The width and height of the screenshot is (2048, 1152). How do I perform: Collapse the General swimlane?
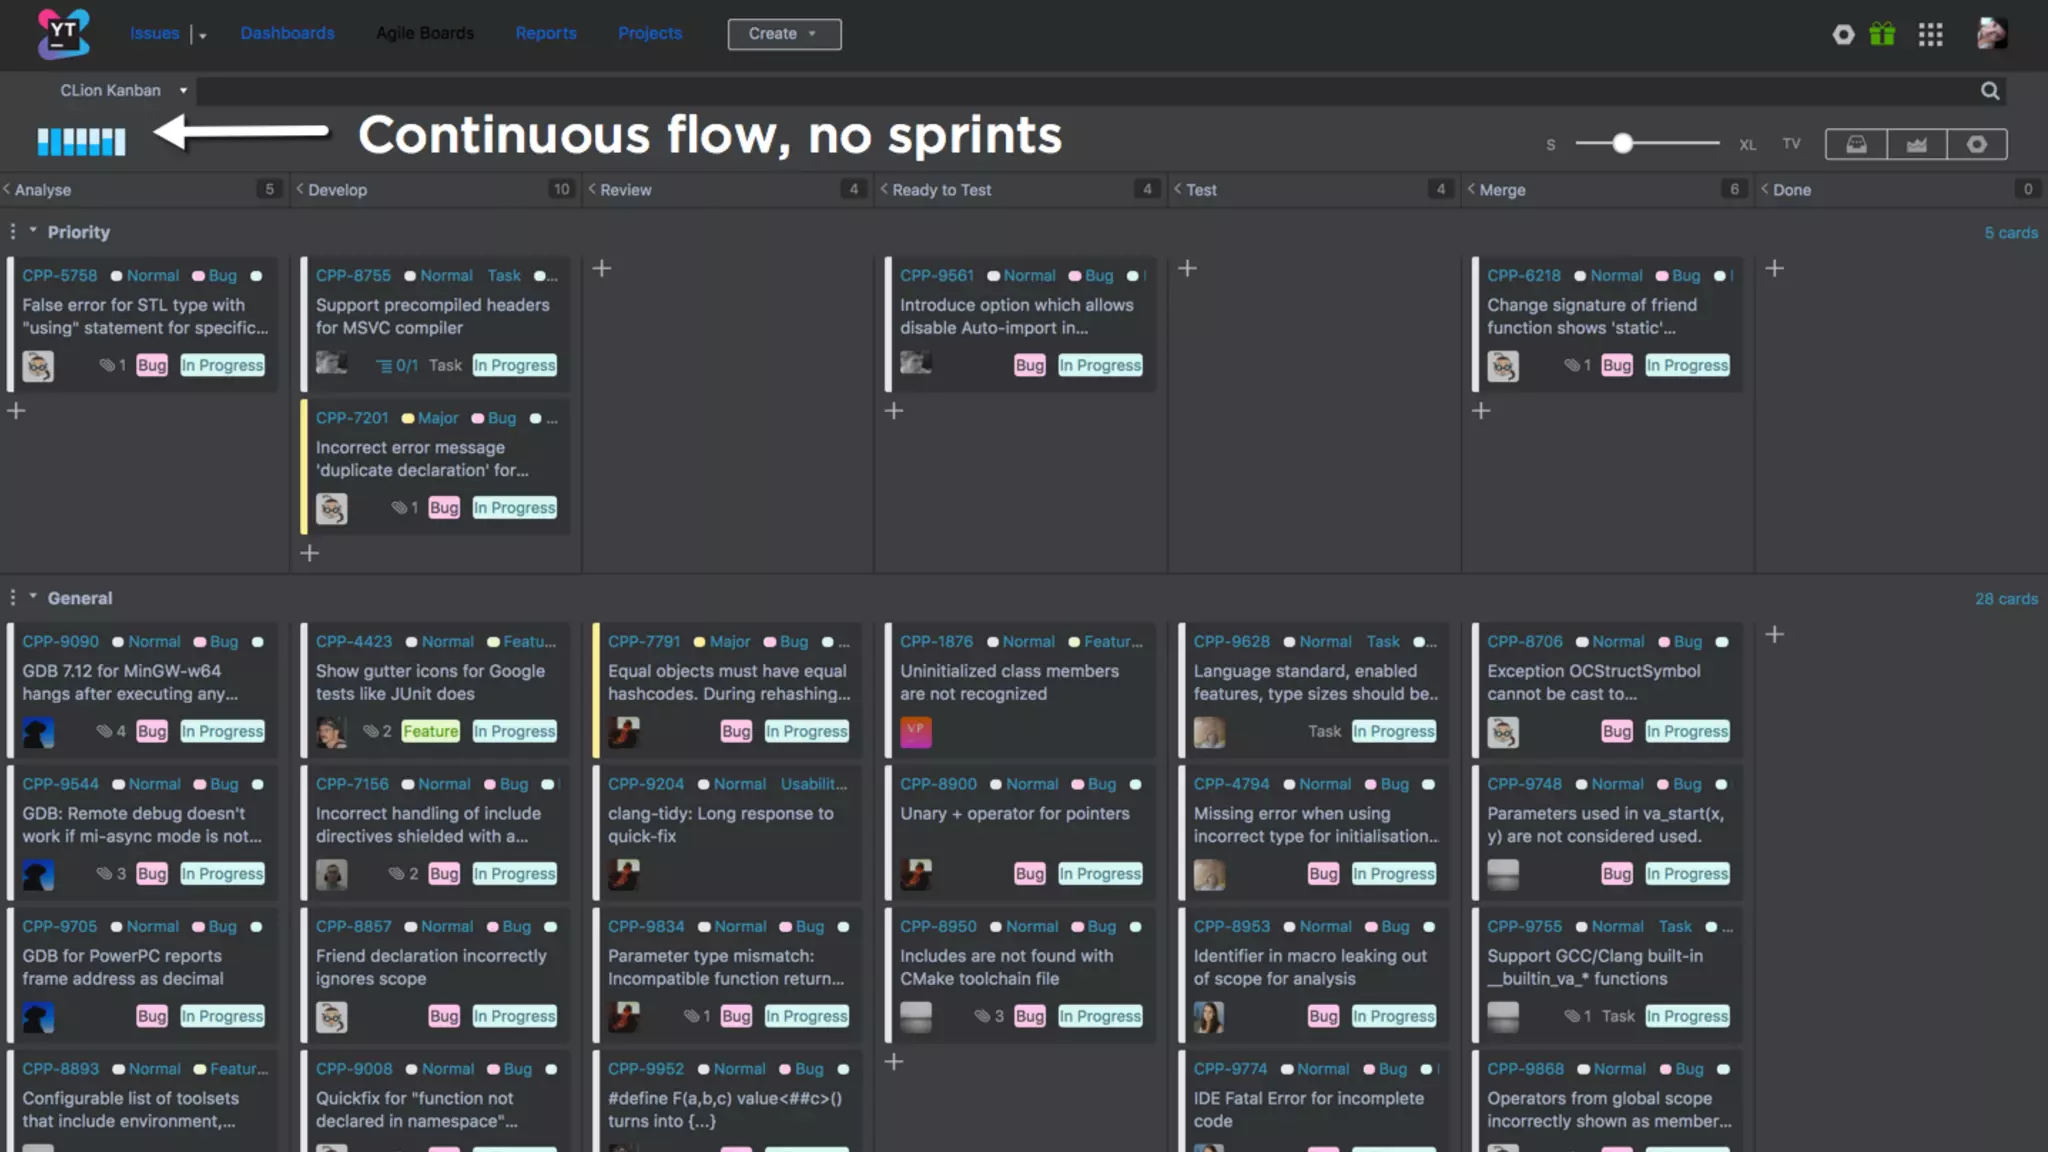(x=33, y=597)
